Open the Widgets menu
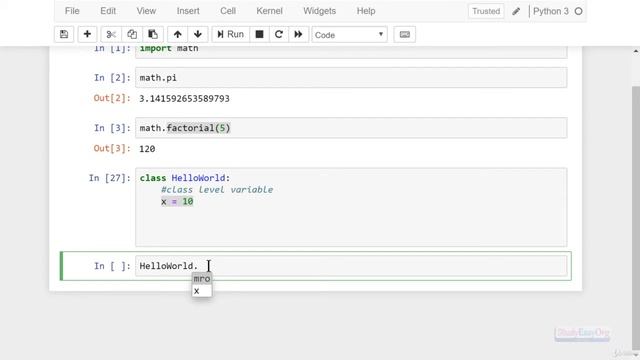 (x=320, y=11)
